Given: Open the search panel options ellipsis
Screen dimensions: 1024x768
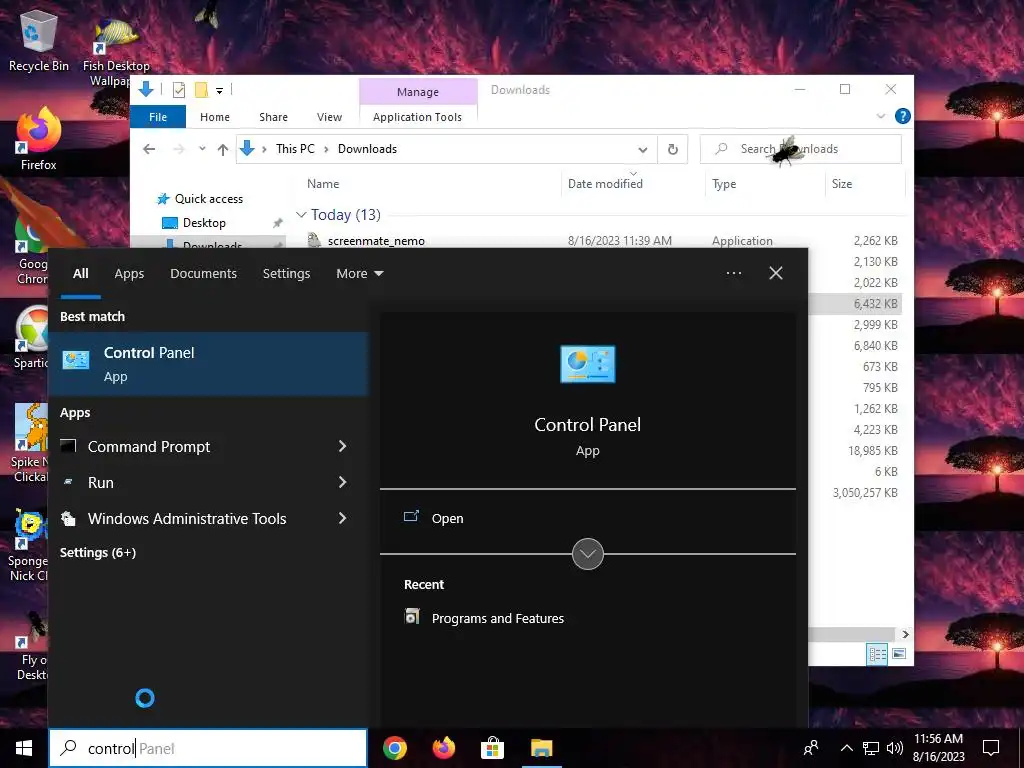Looking at the screenshot, I should pyautogui.click(x=733, y=273).
